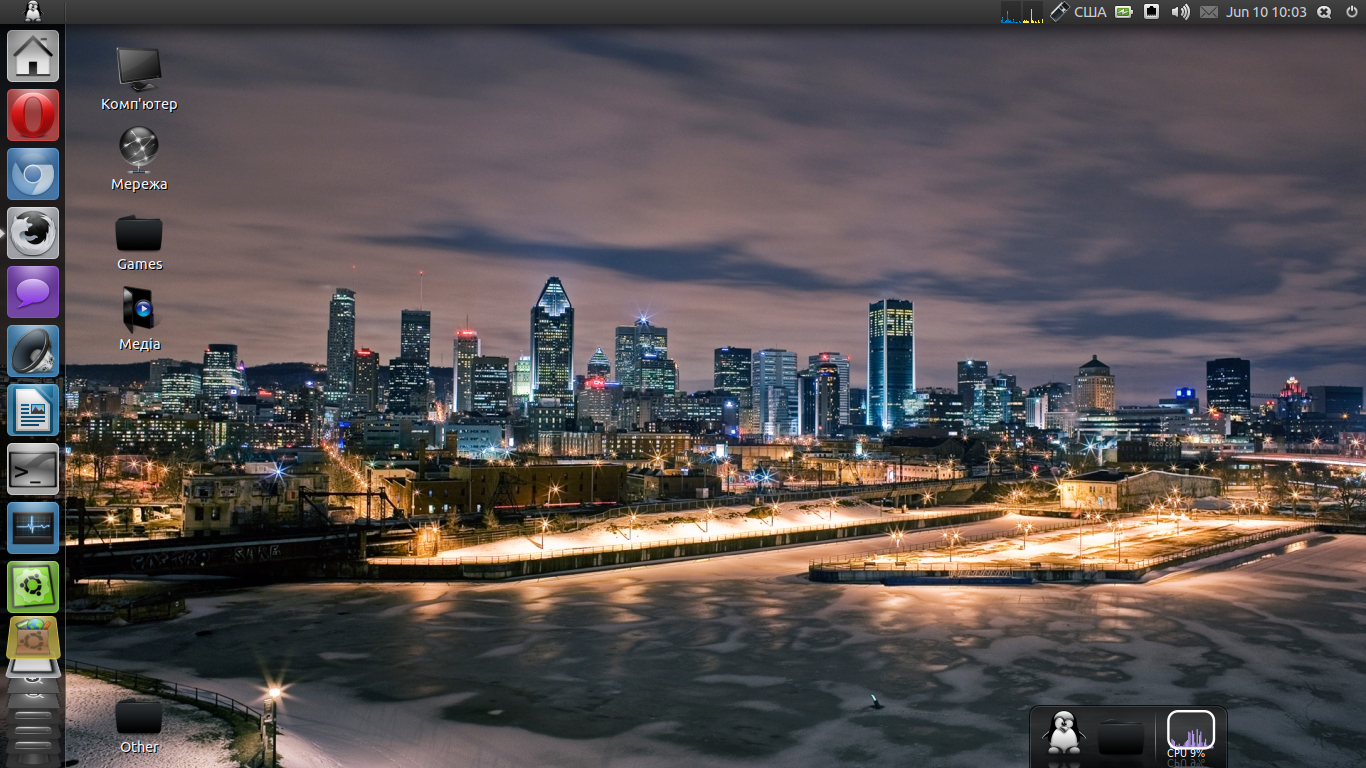Open the messaging envelope indicator menu

(x=1209, y=12)
